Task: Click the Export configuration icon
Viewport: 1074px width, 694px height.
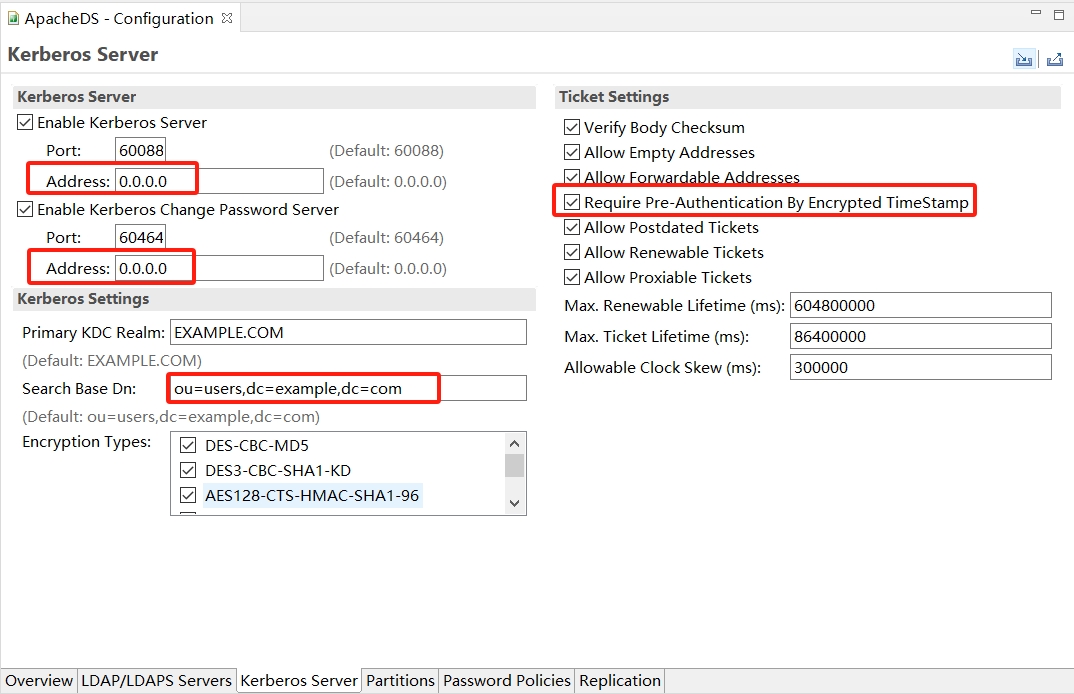Action: click(1054, 59)
